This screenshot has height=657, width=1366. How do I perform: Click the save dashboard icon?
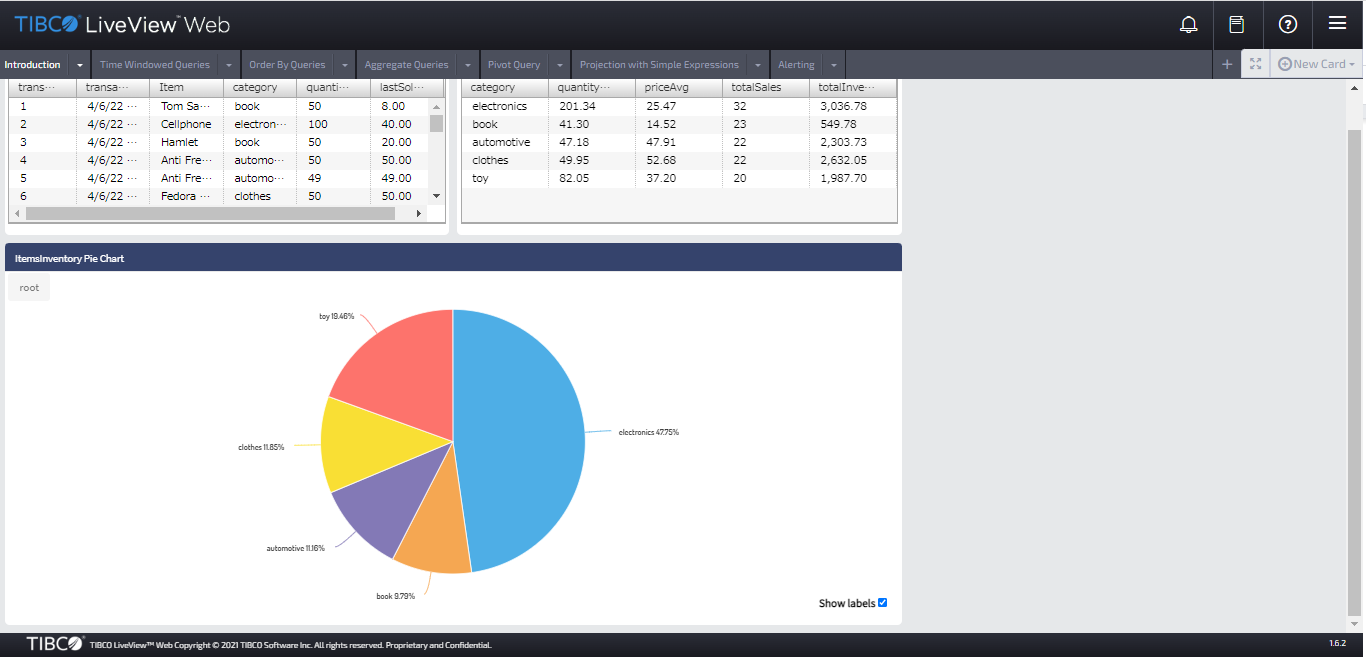pos(1237,25)
